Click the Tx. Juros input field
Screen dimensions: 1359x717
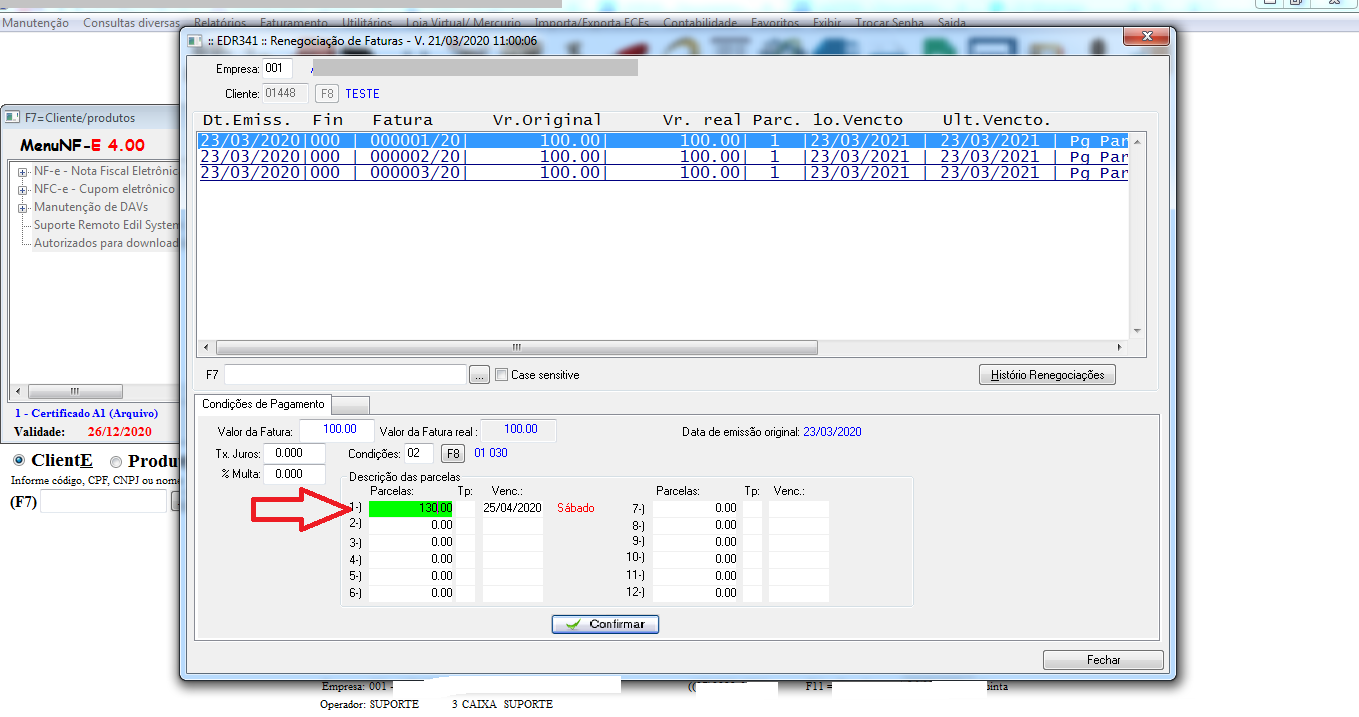(x=294, y=453)
